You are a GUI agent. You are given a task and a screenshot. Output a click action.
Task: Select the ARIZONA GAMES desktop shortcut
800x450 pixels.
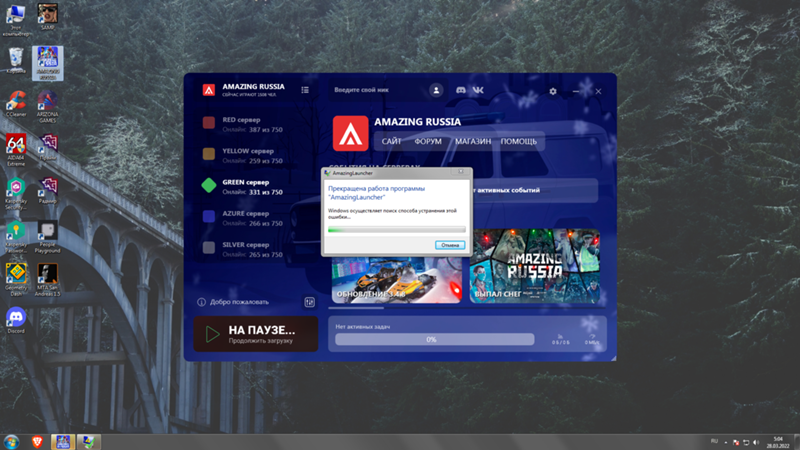click(47, 106)
